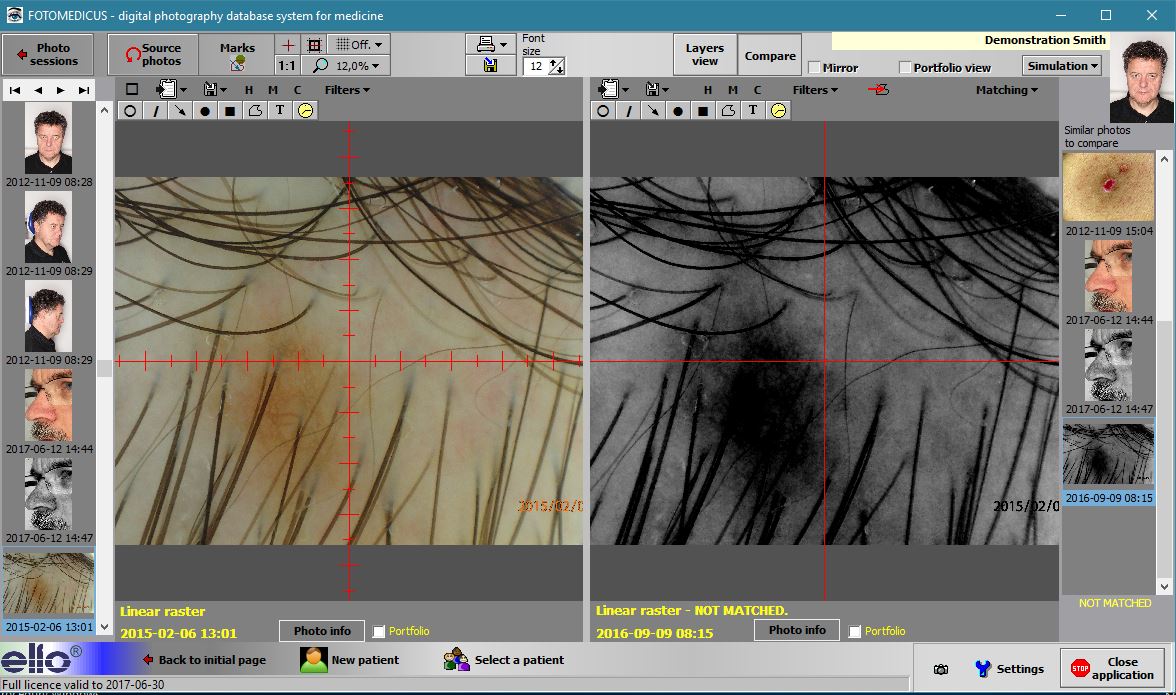Select the text tool in right pane
The width and height of the screenshot is (1176, 695).
(753, 111)
